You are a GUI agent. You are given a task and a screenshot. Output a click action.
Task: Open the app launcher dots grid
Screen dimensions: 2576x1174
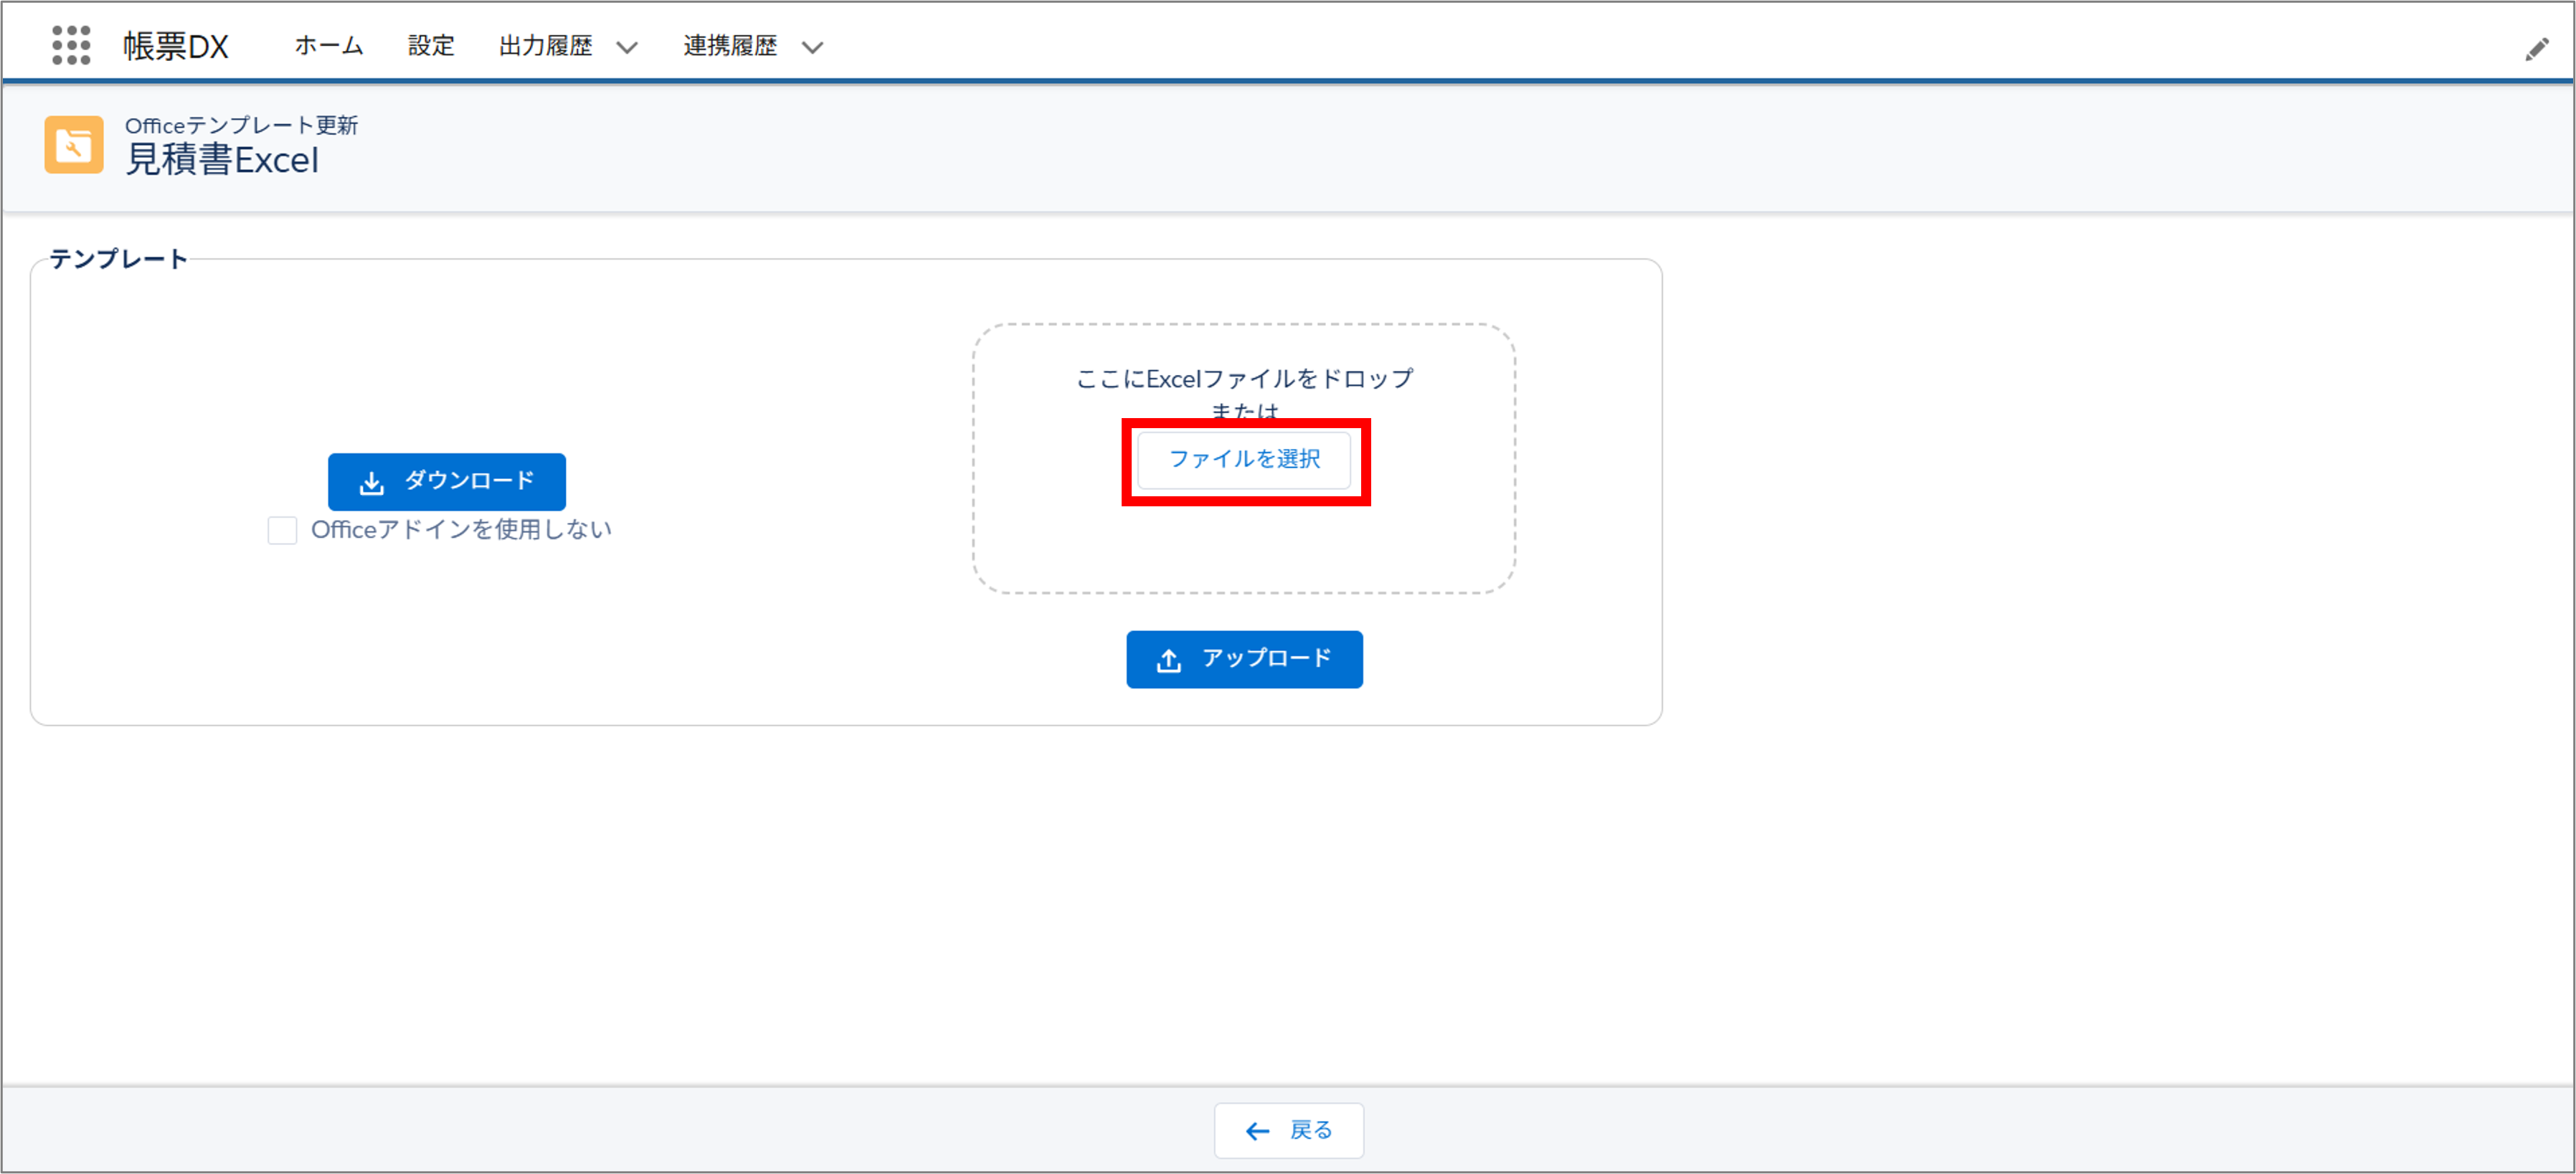tap(71, 46)
